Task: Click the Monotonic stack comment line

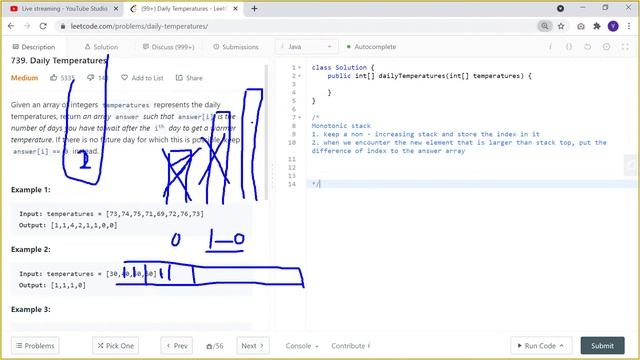Action: coord(341,126)
